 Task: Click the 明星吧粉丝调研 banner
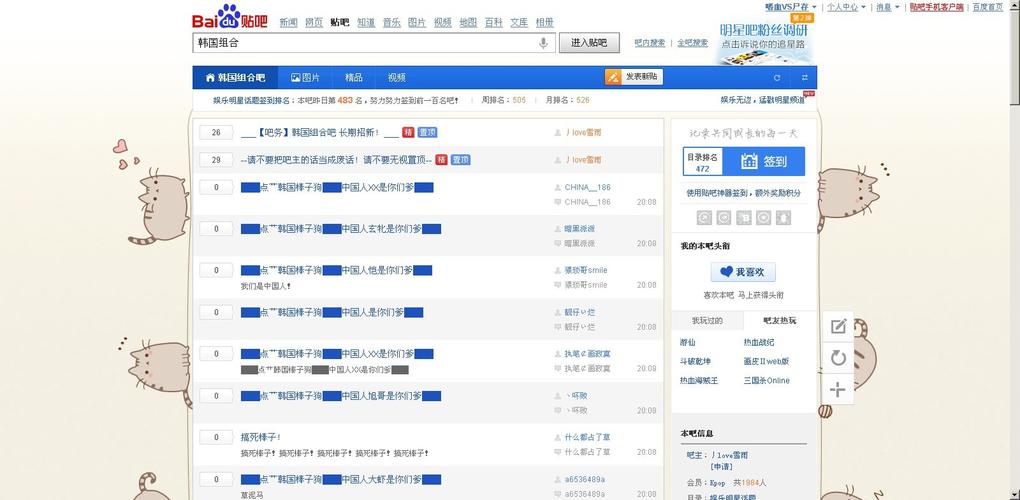pyautogui.click(x=765, y=38)
